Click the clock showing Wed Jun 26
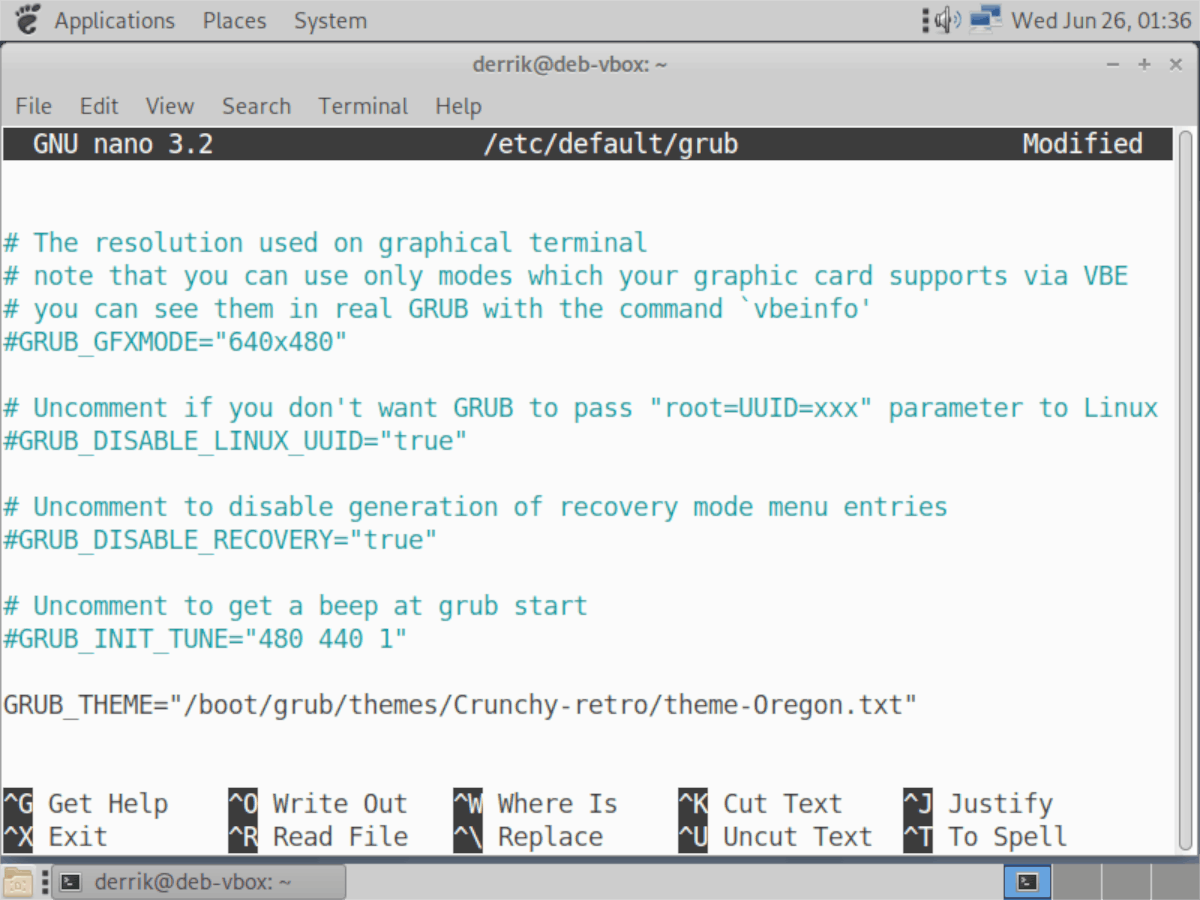 [x=1100, y=19]
